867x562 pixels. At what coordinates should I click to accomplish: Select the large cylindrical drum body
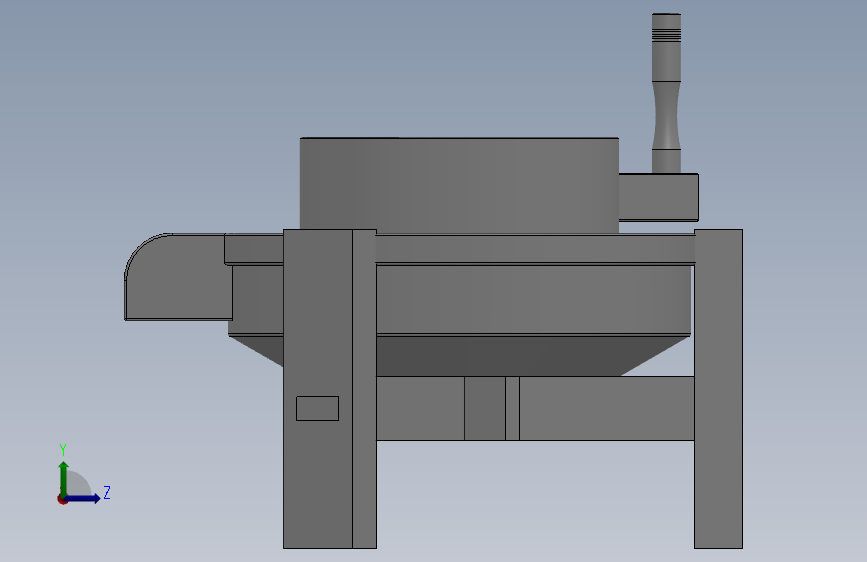(x=459, y=185)
